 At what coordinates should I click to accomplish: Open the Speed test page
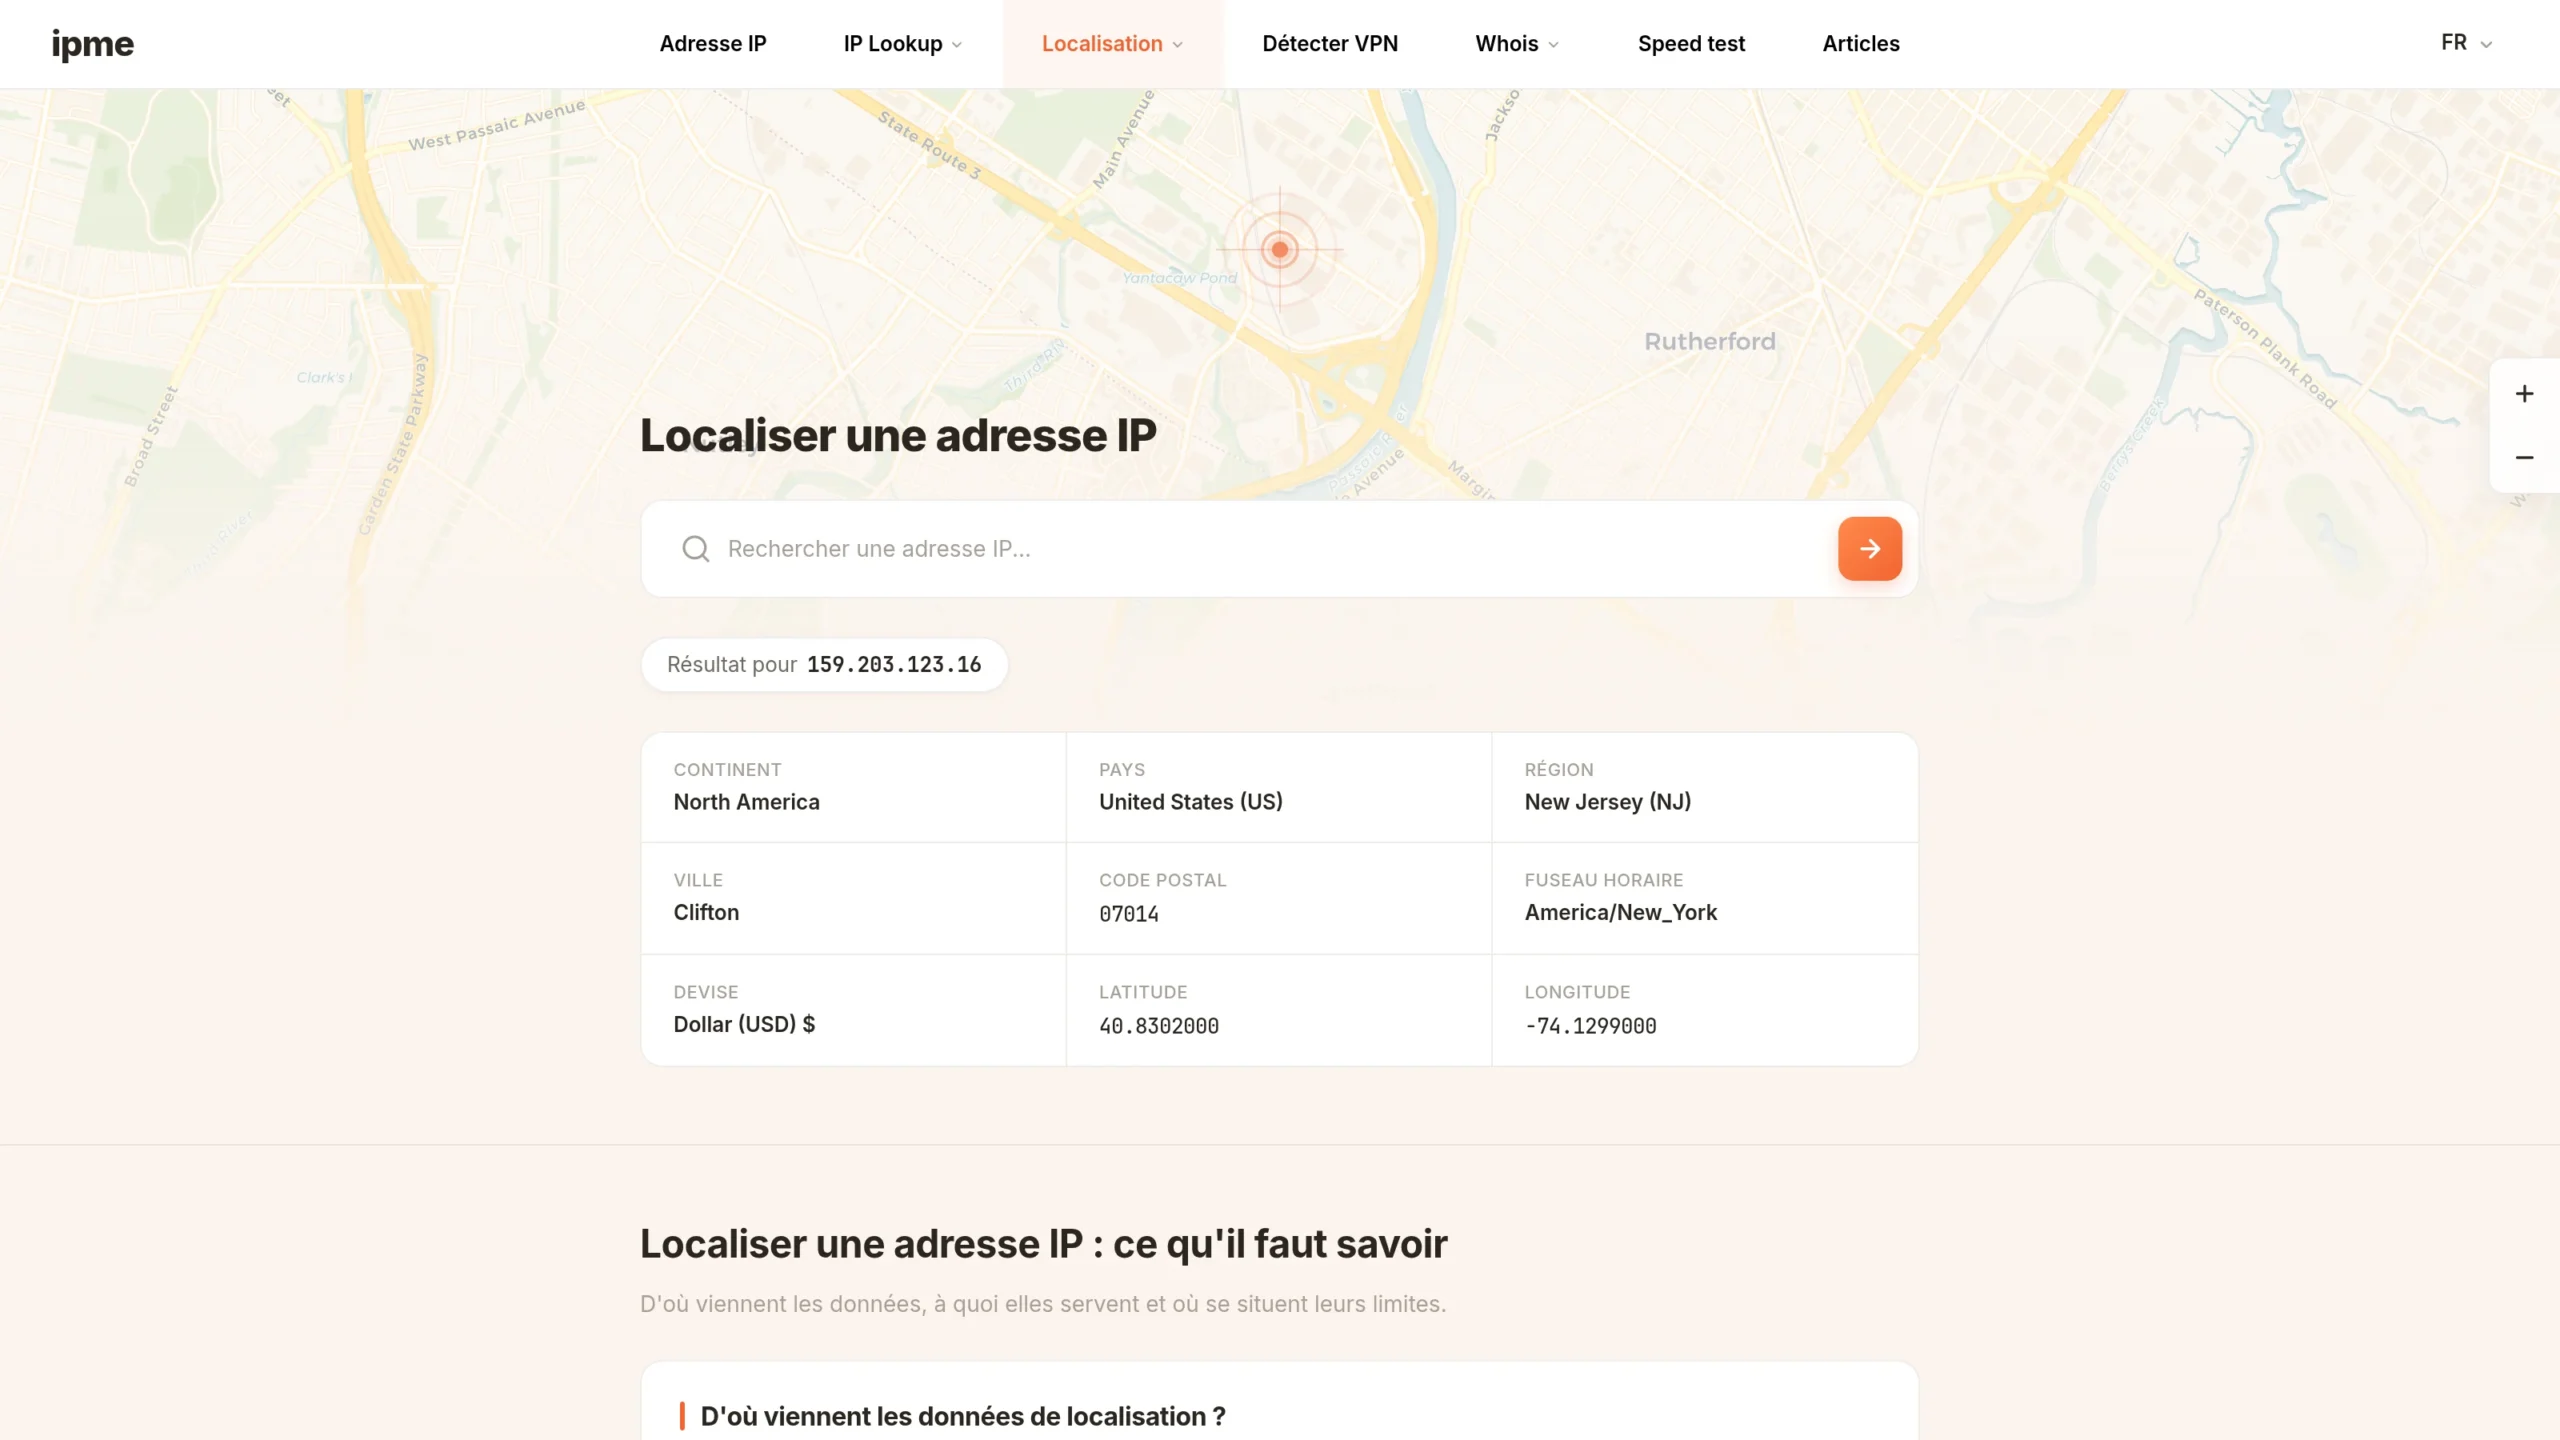click(1691, 44)
